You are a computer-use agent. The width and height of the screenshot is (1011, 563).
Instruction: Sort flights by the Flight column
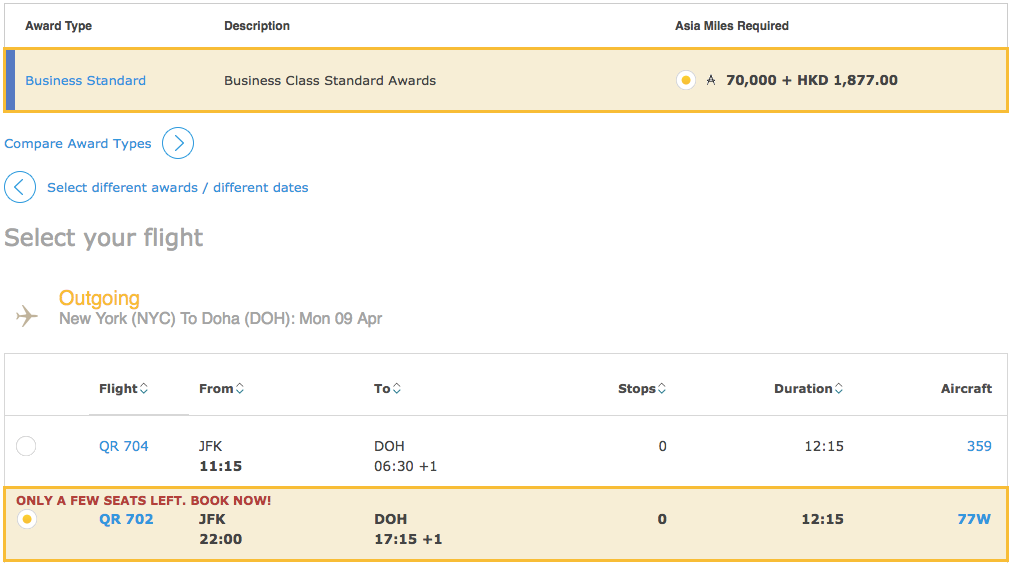[x=123, y=389]
